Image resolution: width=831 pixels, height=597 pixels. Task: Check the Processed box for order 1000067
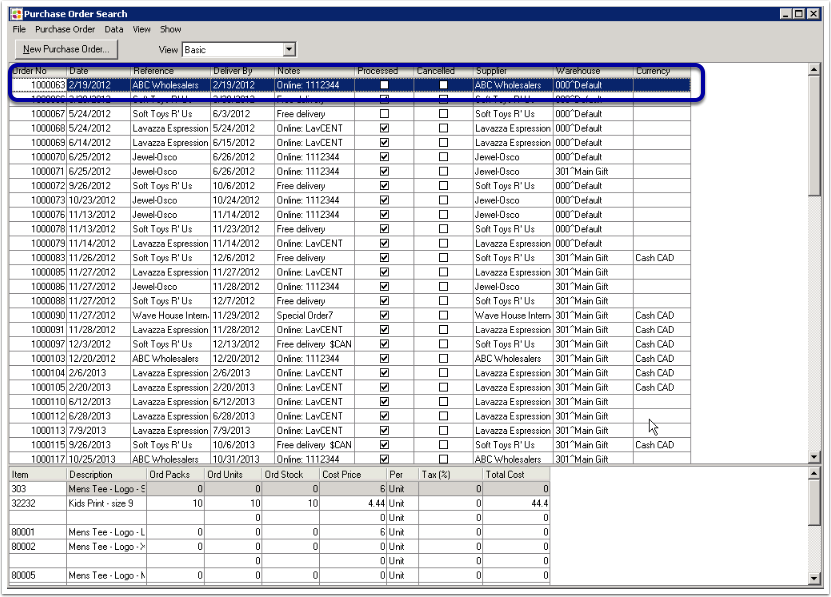(384, 113)
